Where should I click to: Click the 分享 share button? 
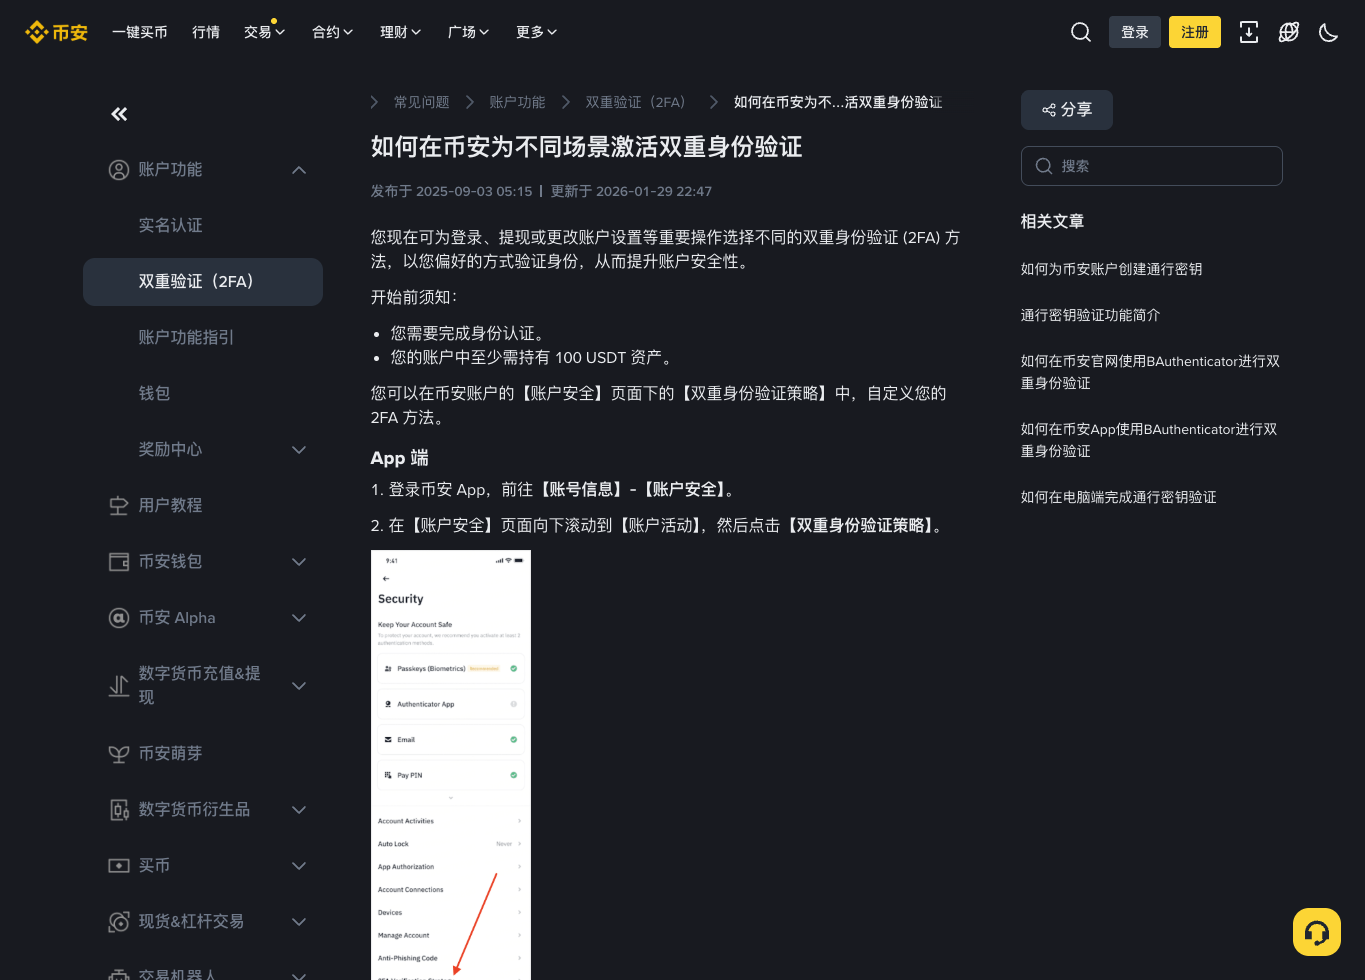click(x=1067, y=110)
